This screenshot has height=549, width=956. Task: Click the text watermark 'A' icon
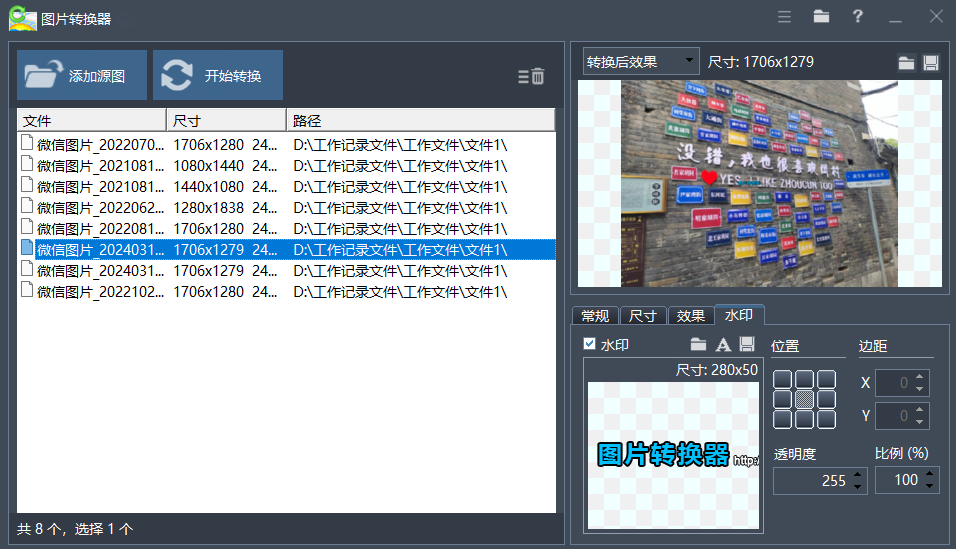(723, 345)
